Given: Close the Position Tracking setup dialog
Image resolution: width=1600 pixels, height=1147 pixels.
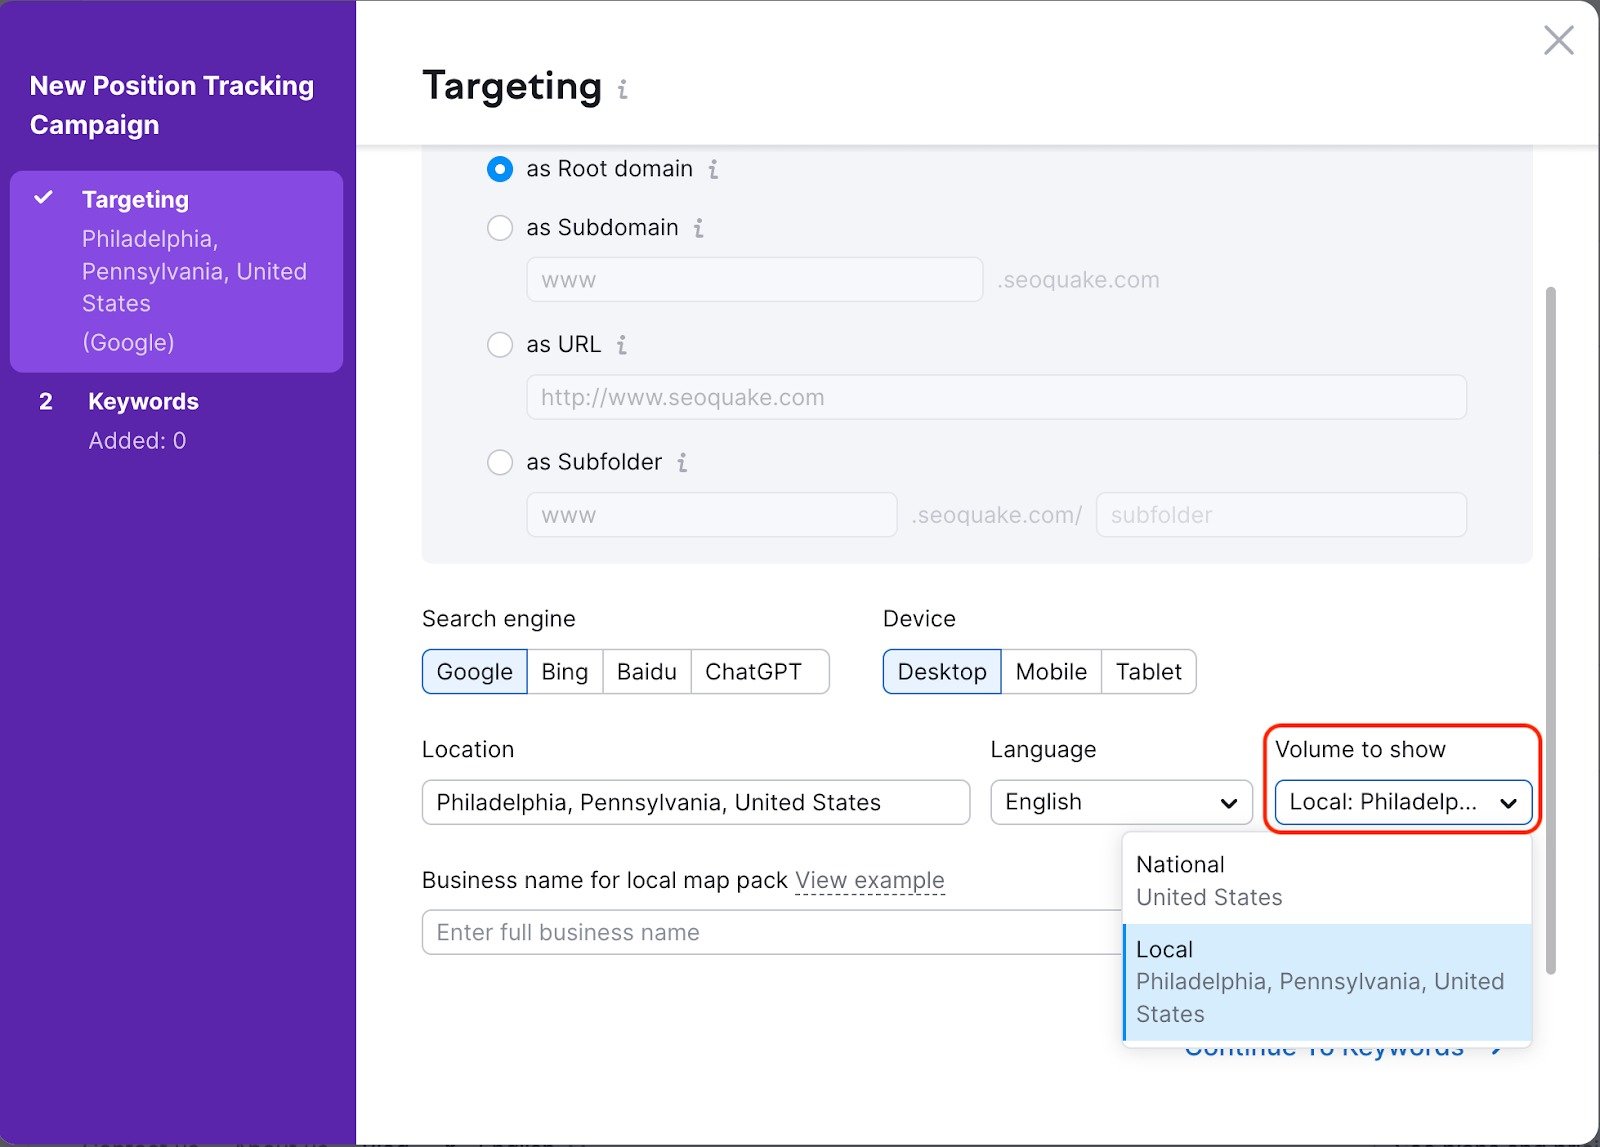Looking at the screenshot, I should [x=1558, y=41].
